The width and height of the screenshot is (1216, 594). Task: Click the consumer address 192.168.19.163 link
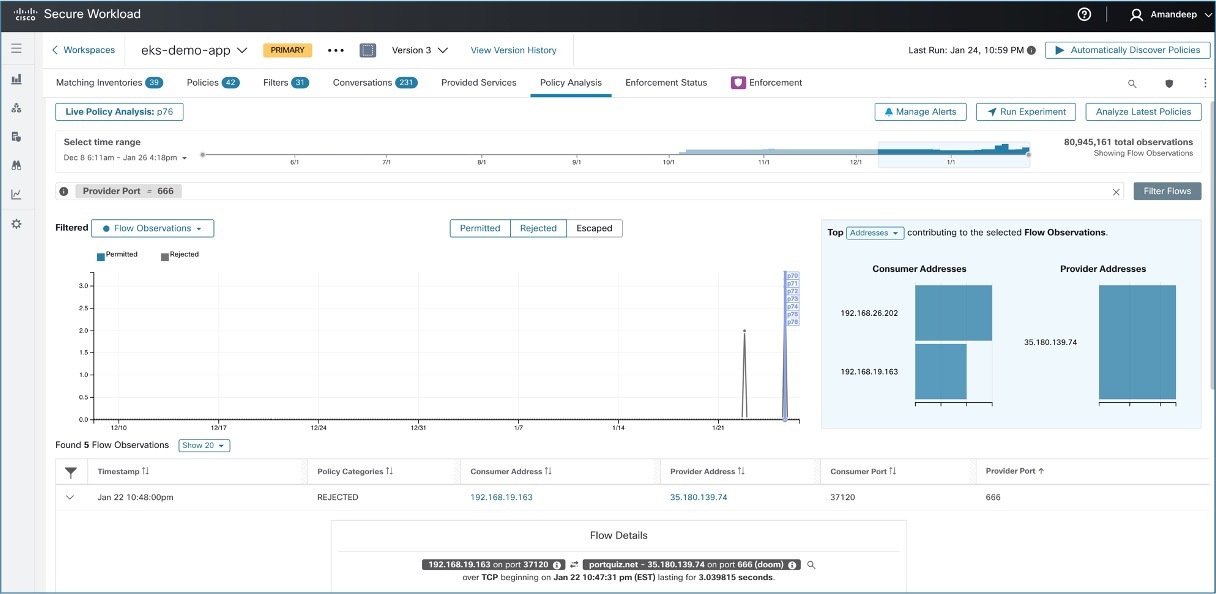(x=501, y=497)
